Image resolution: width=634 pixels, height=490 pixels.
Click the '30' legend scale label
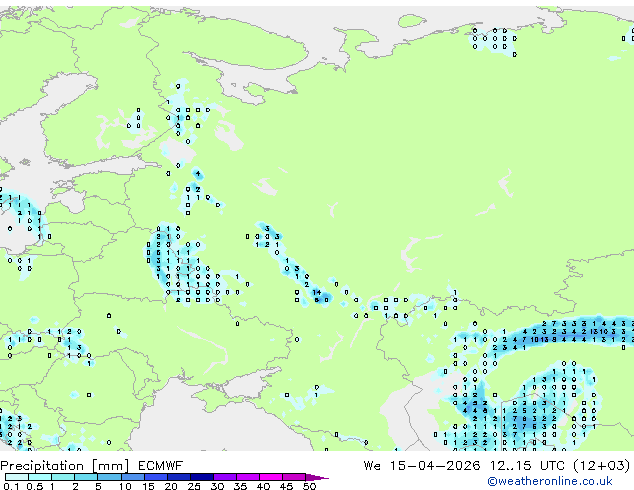click(217, 486)
